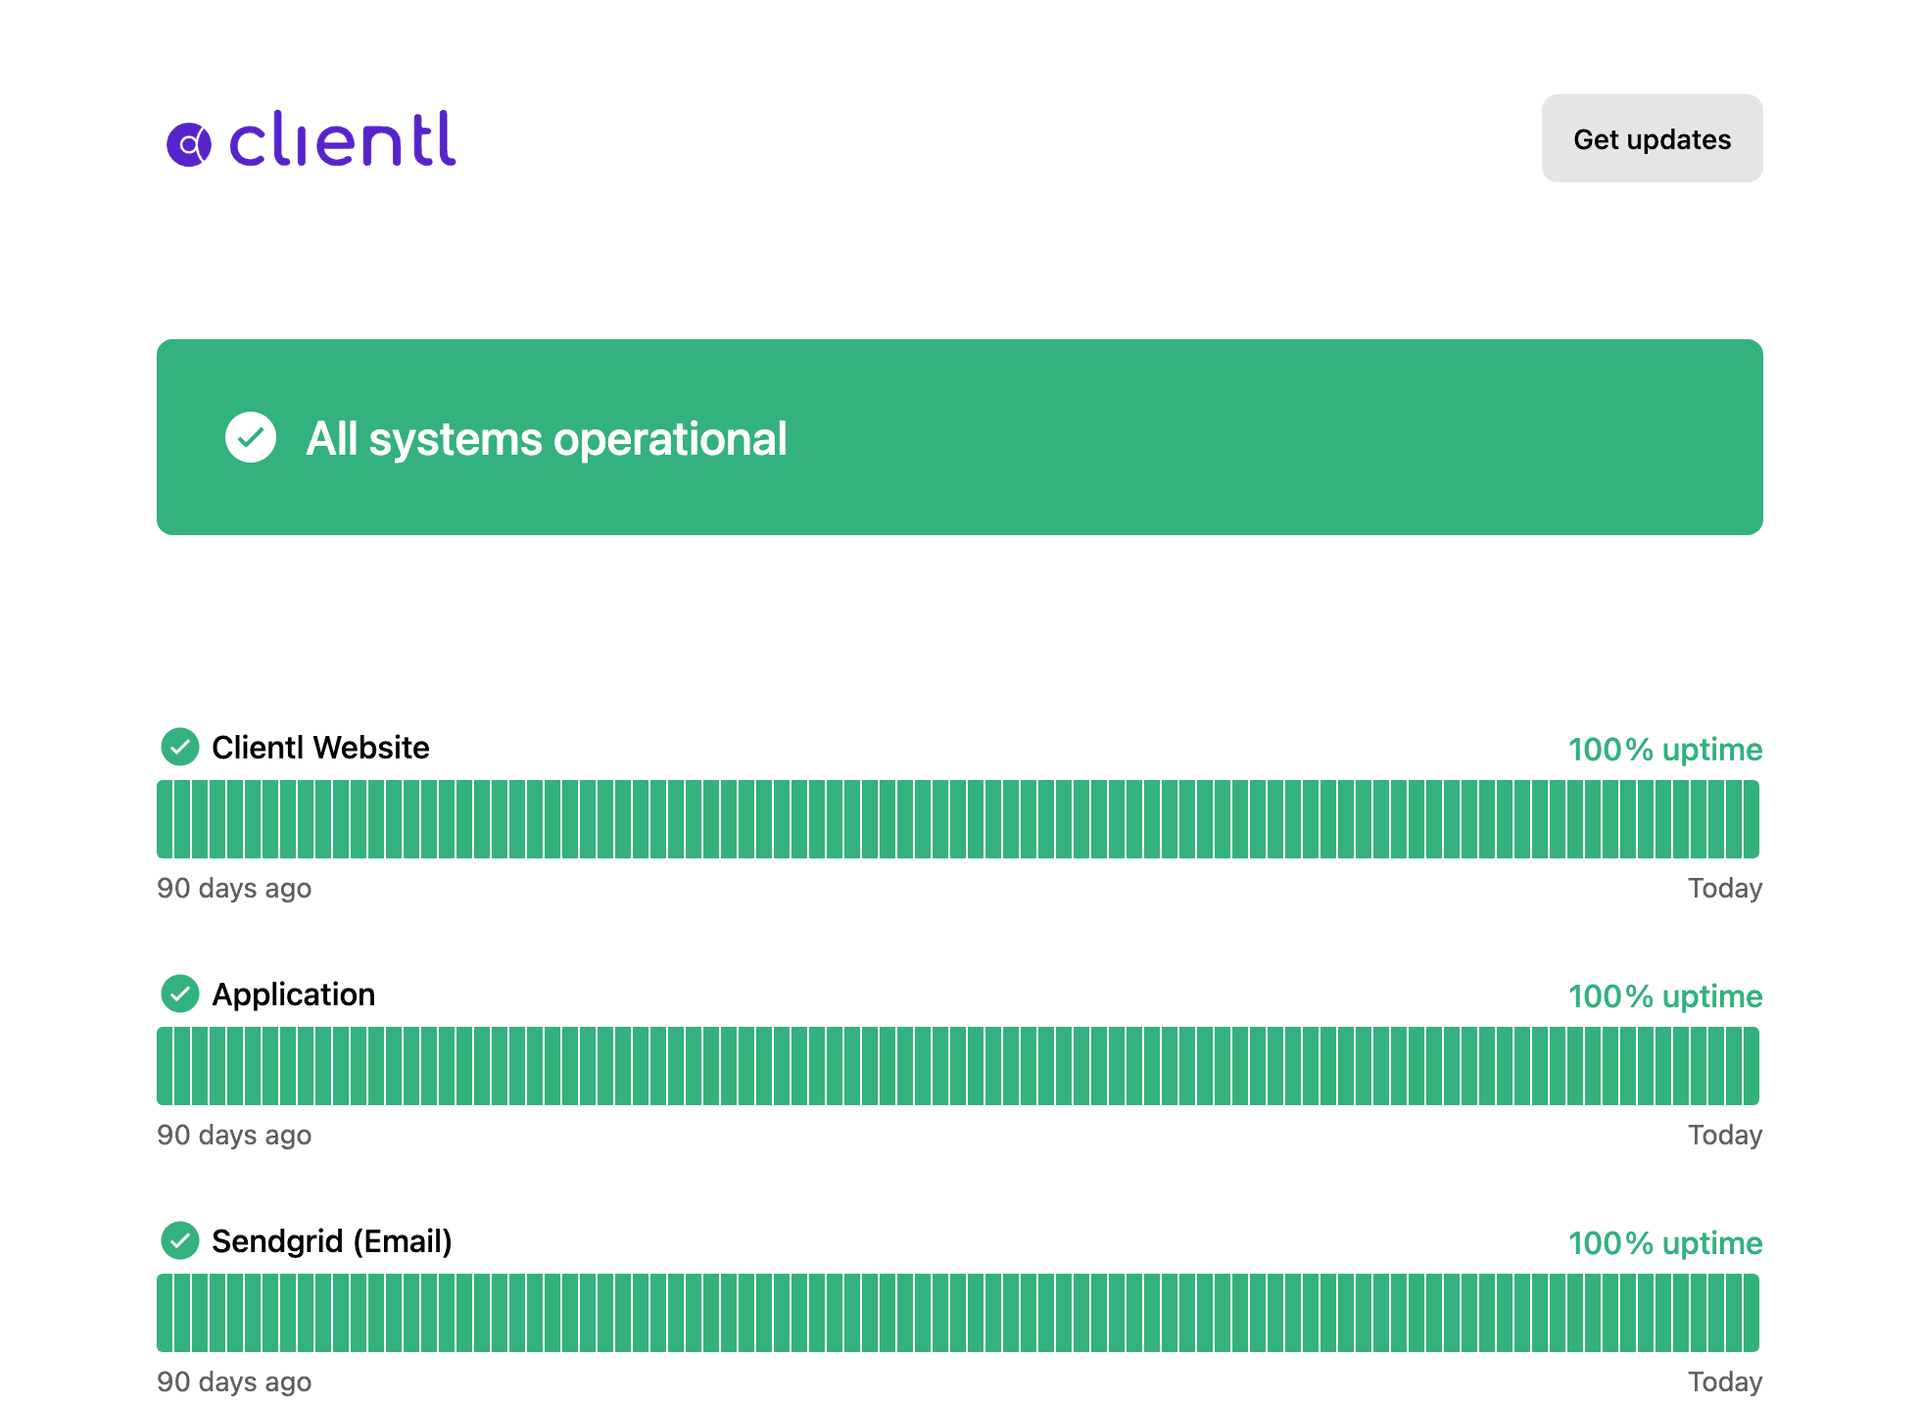Click the first day bar of the Application timeline

tap(164, 1066)
